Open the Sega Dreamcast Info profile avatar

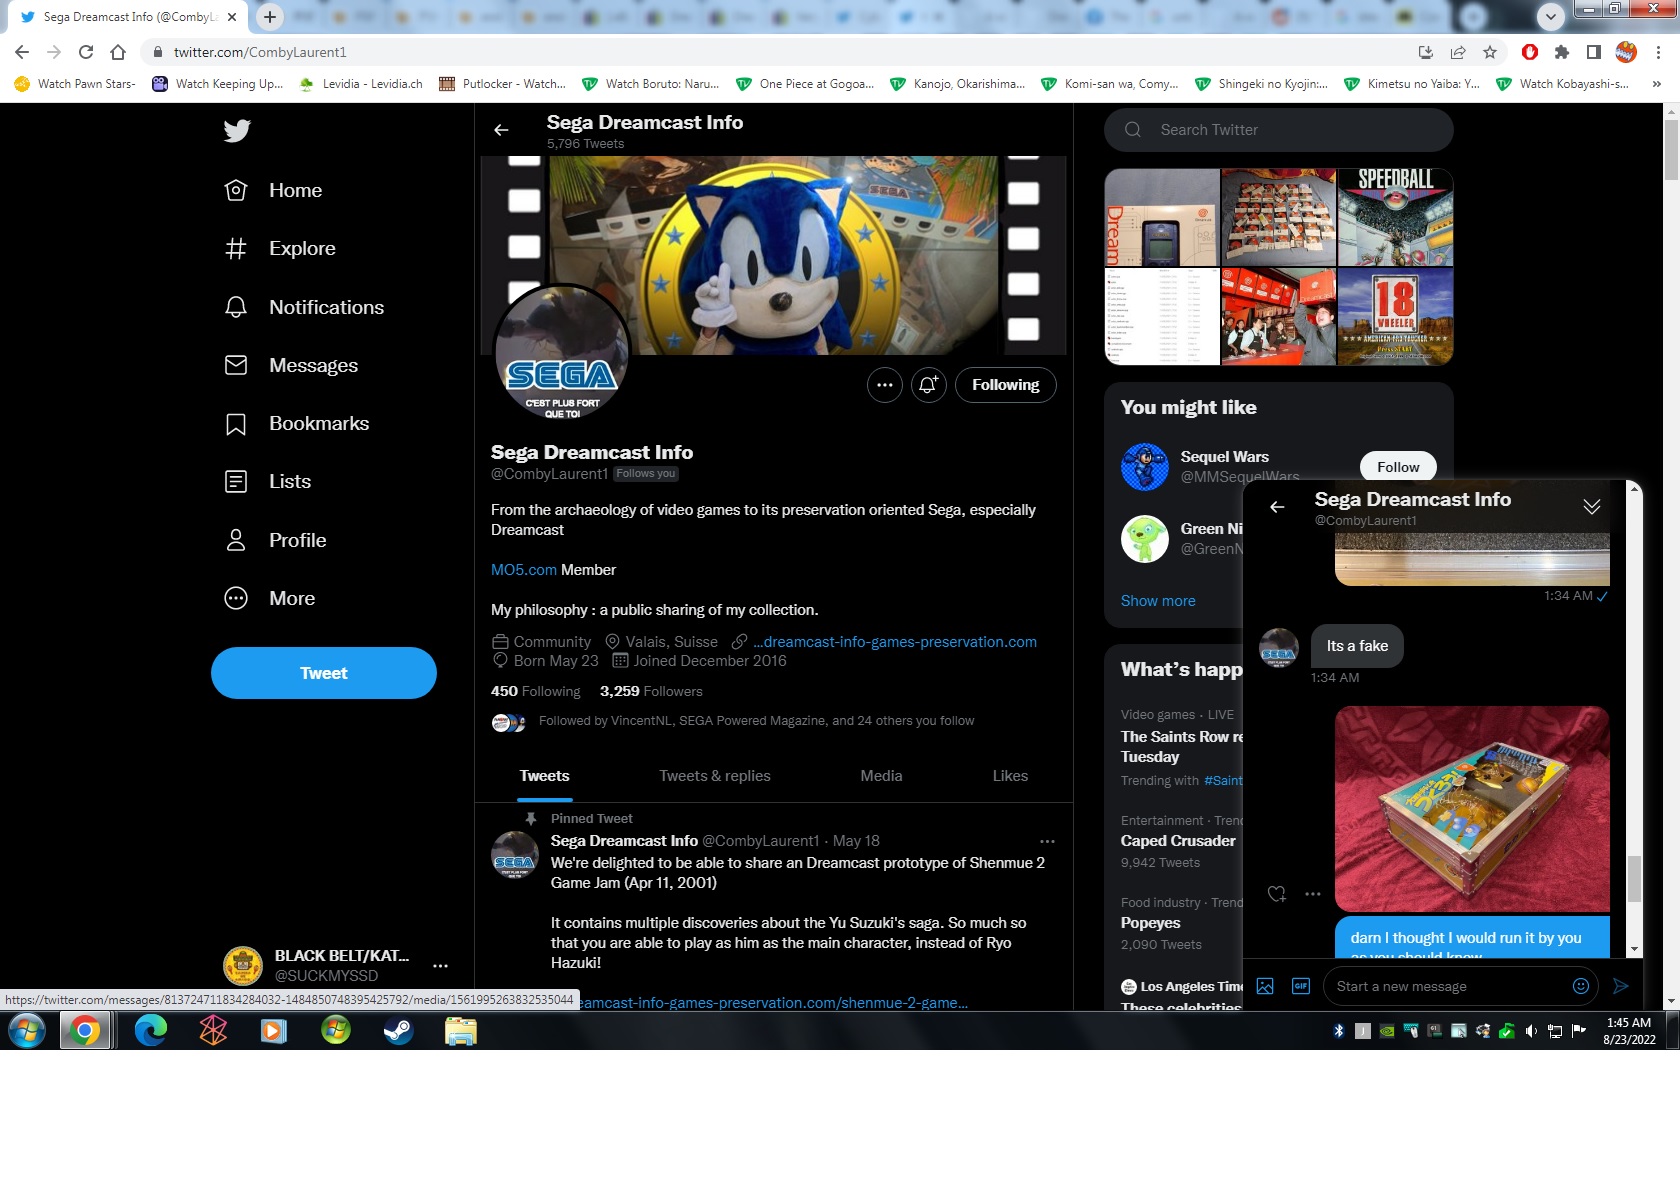(563, 353)
